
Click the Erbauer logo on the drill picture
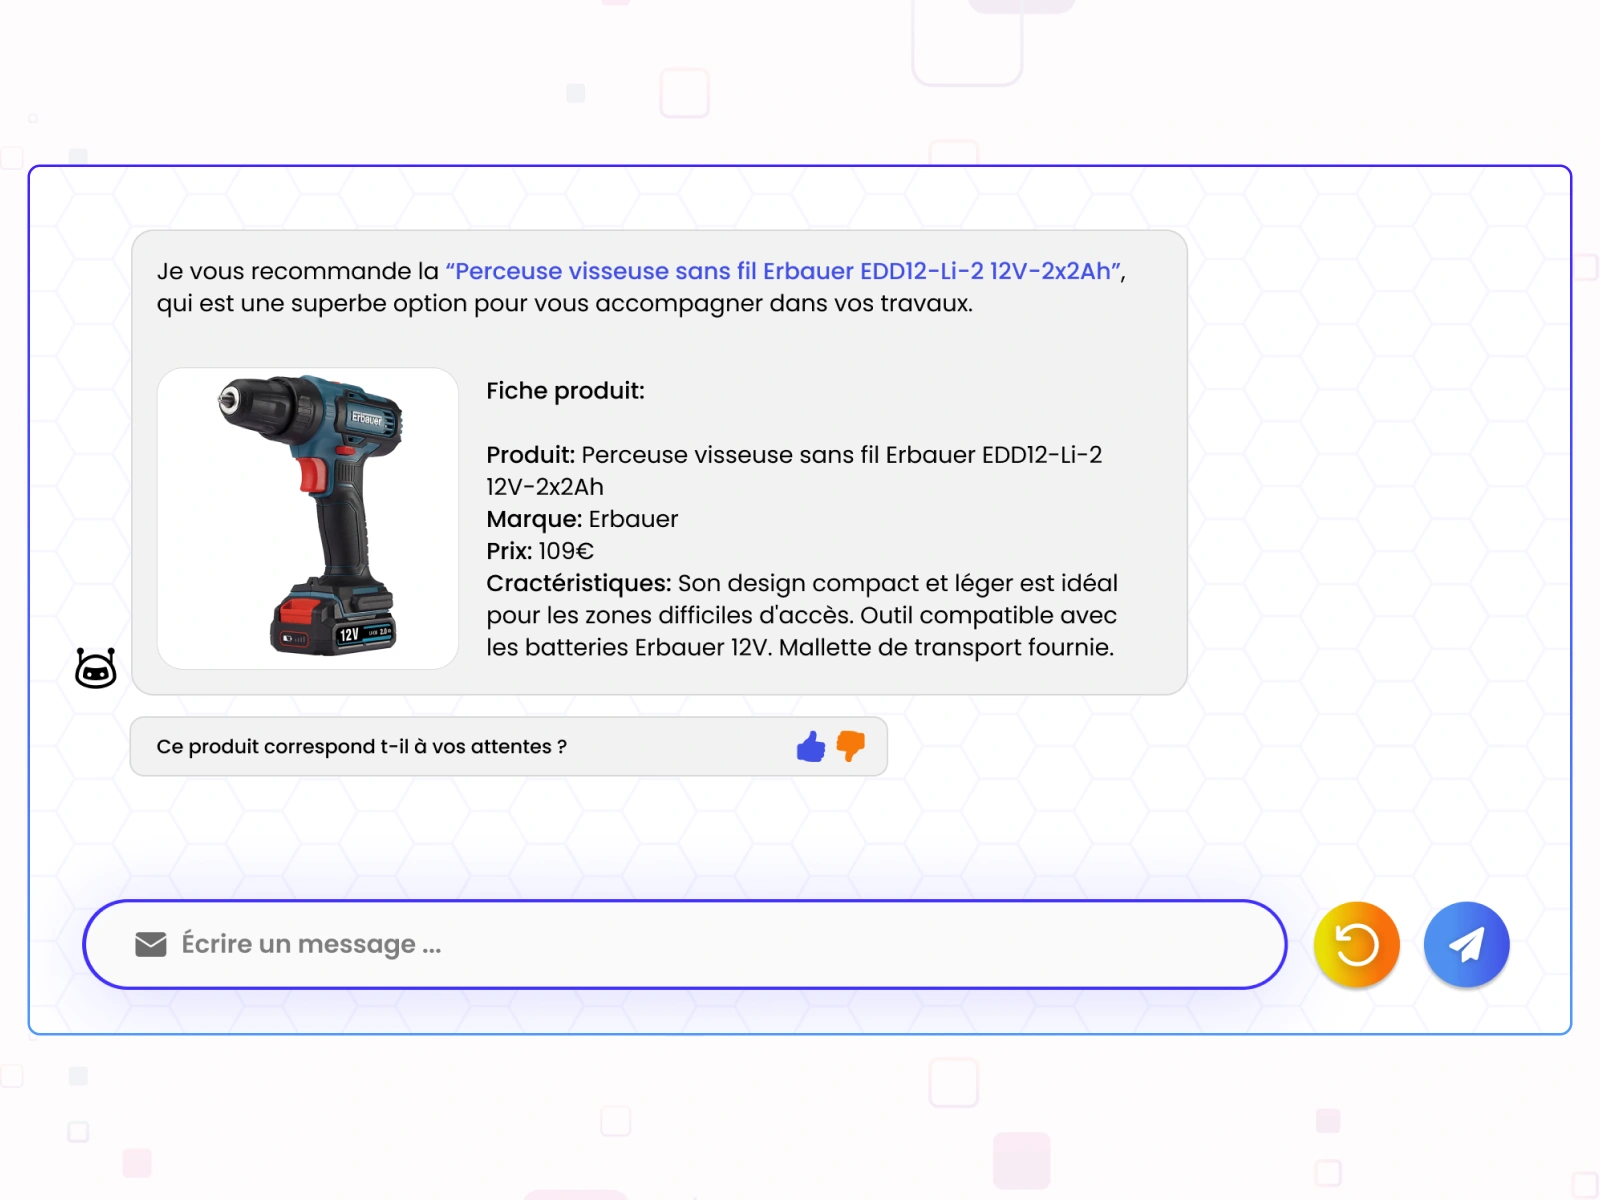click(367, 419)
